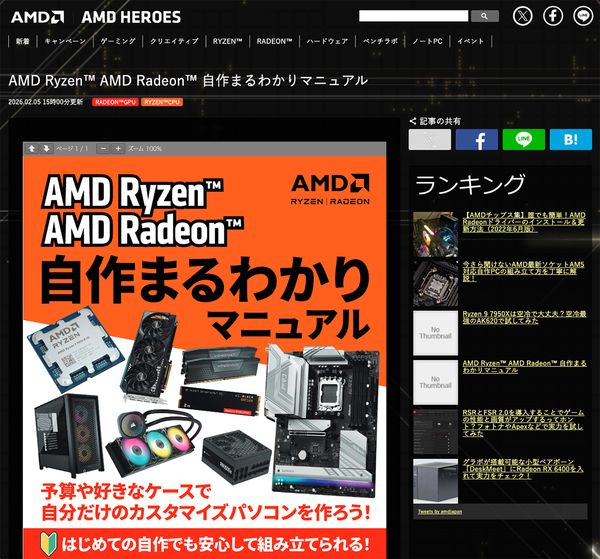Open the AMD logo in the site header
The width and height of the screenshot is (600, 559).
[x=38, y=17]
